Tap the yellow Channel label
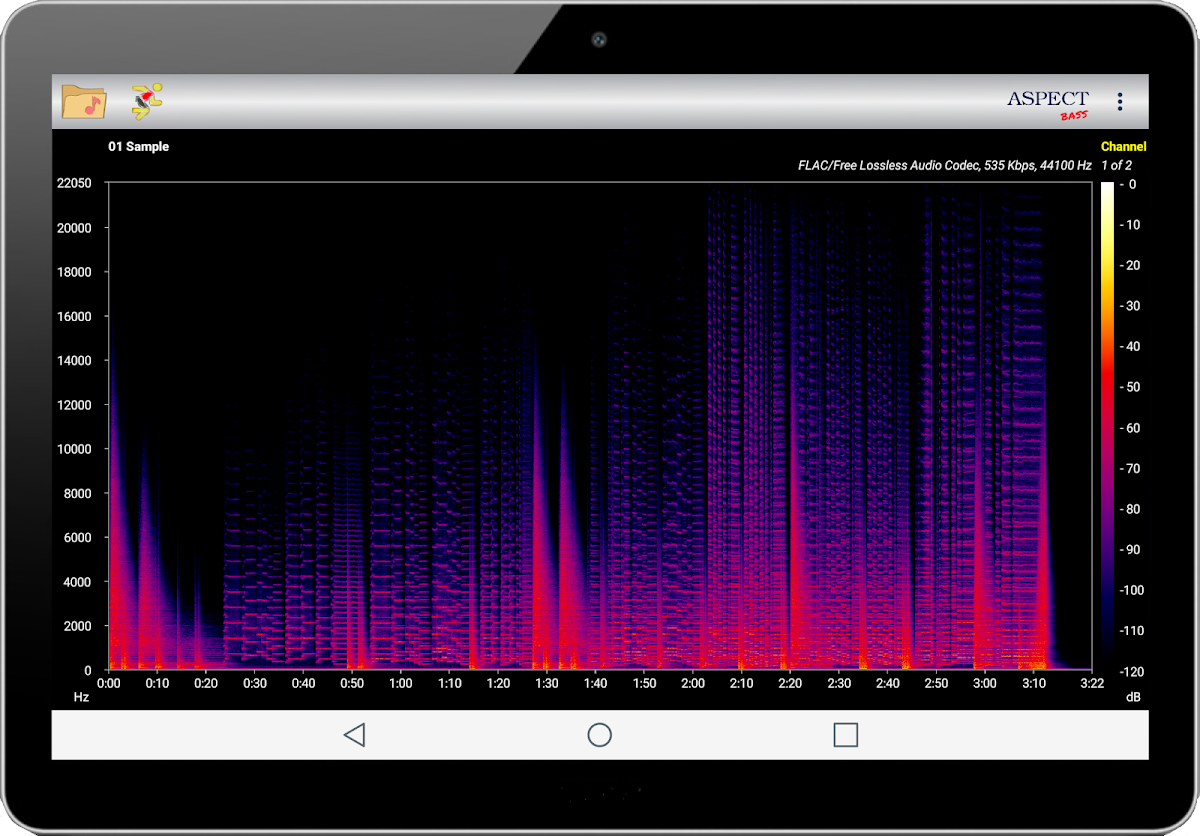1200x836 pixels. [x=1123, y=146]
